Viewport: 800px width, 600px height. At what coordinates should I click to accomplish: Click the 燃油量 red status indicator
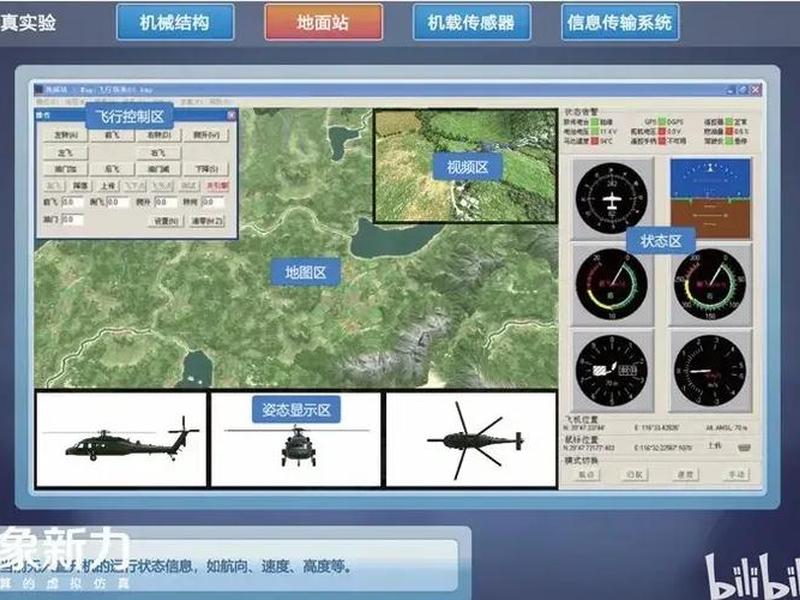[729, 131]
